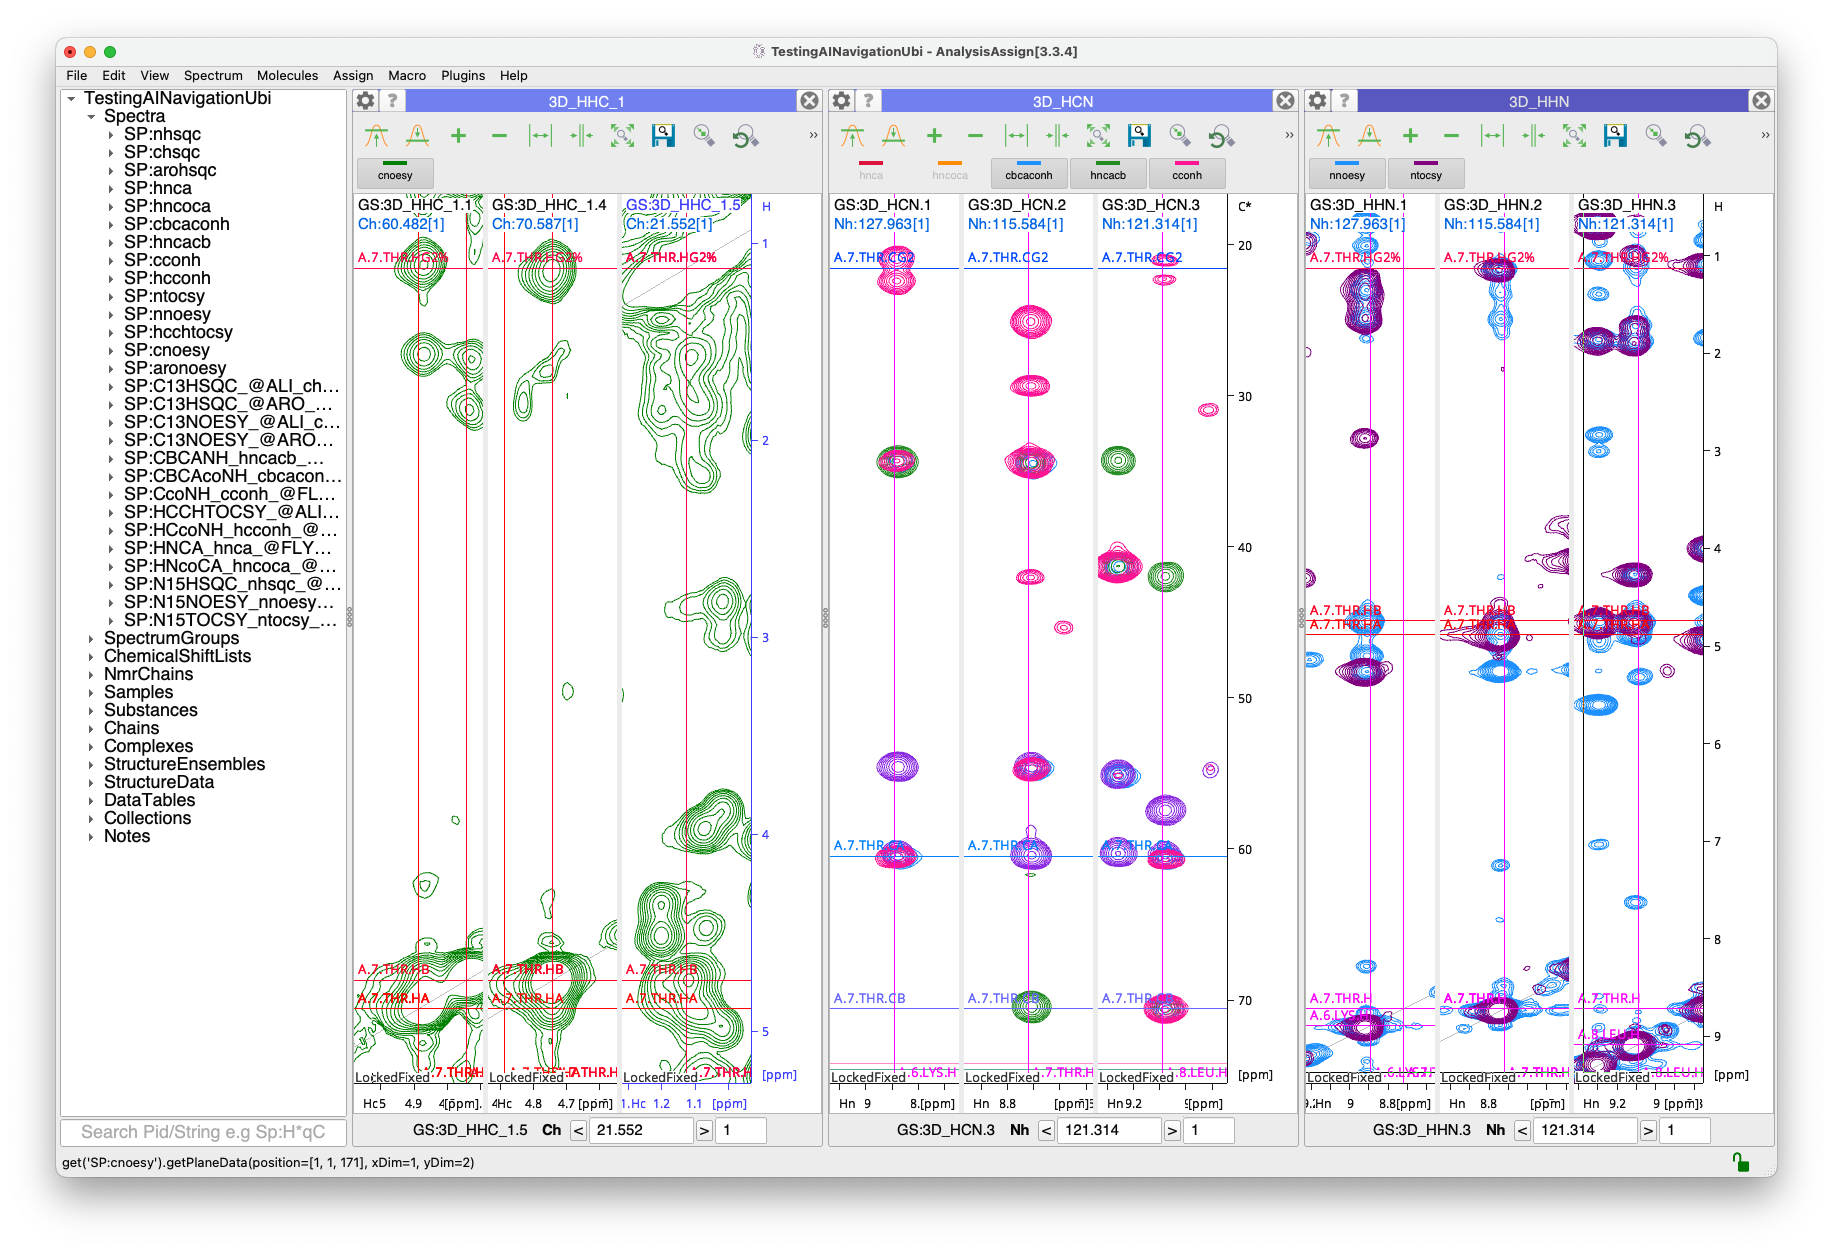Open 3D_HHN settings gear
1833x1251 pixels.
[1318, 101]
